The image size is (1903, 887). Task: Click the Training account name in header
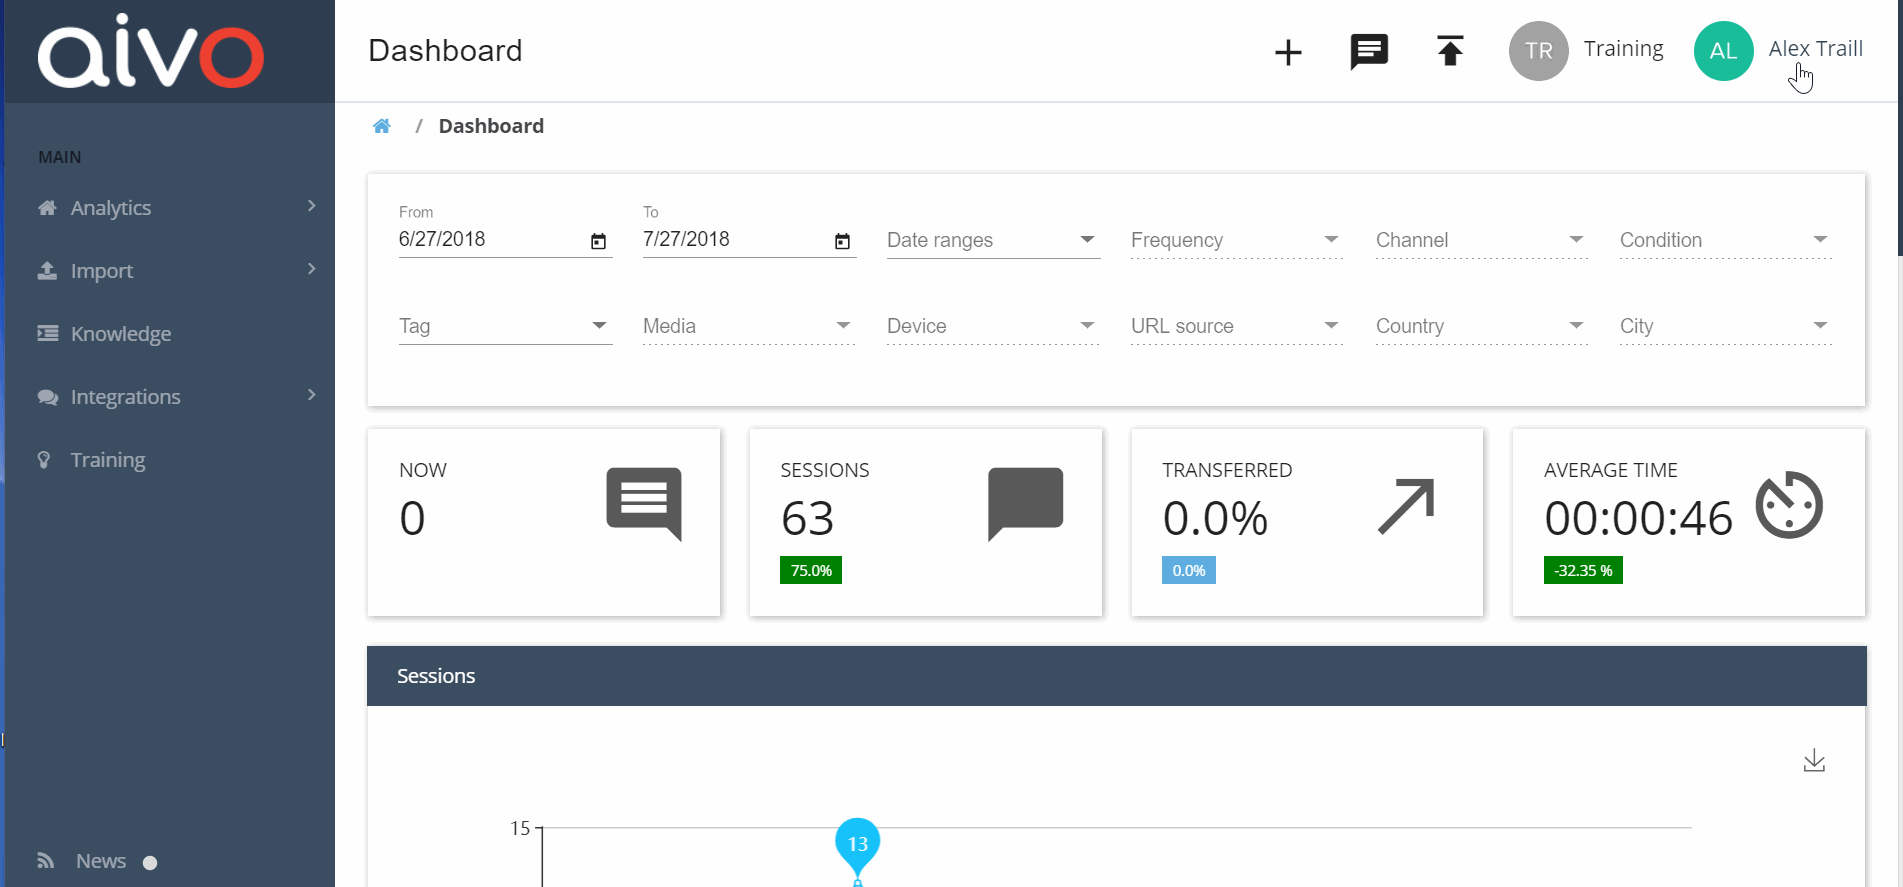click(1623, 48)
